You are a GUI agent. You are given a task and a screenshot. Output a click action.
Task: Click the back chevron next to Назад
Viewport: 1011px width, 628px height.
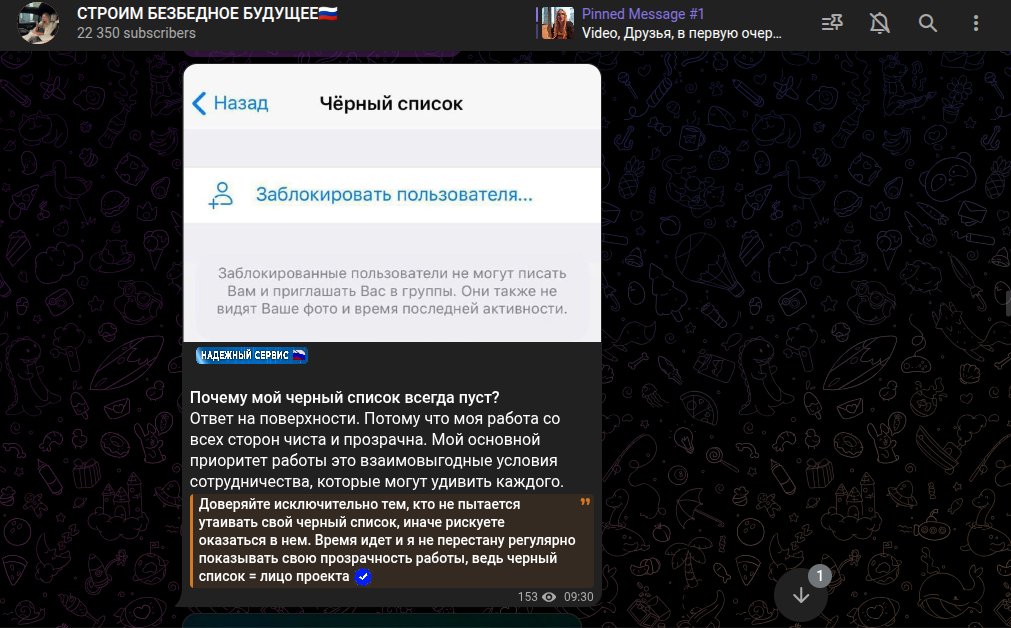coord(196,102)
